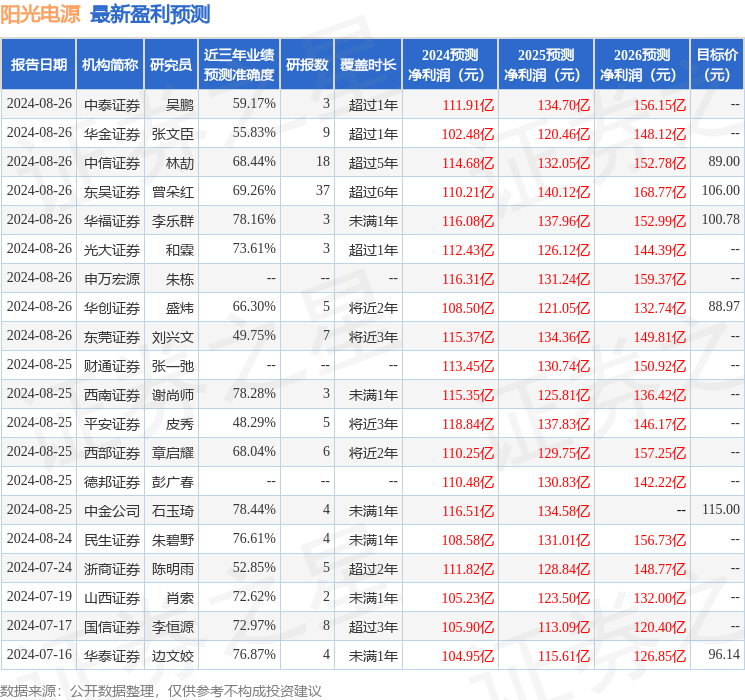Image resolution: width=745 pixels, height=700 pixels.
Task: Select the 中泰证券 institution cell
Action: [112, 105]
